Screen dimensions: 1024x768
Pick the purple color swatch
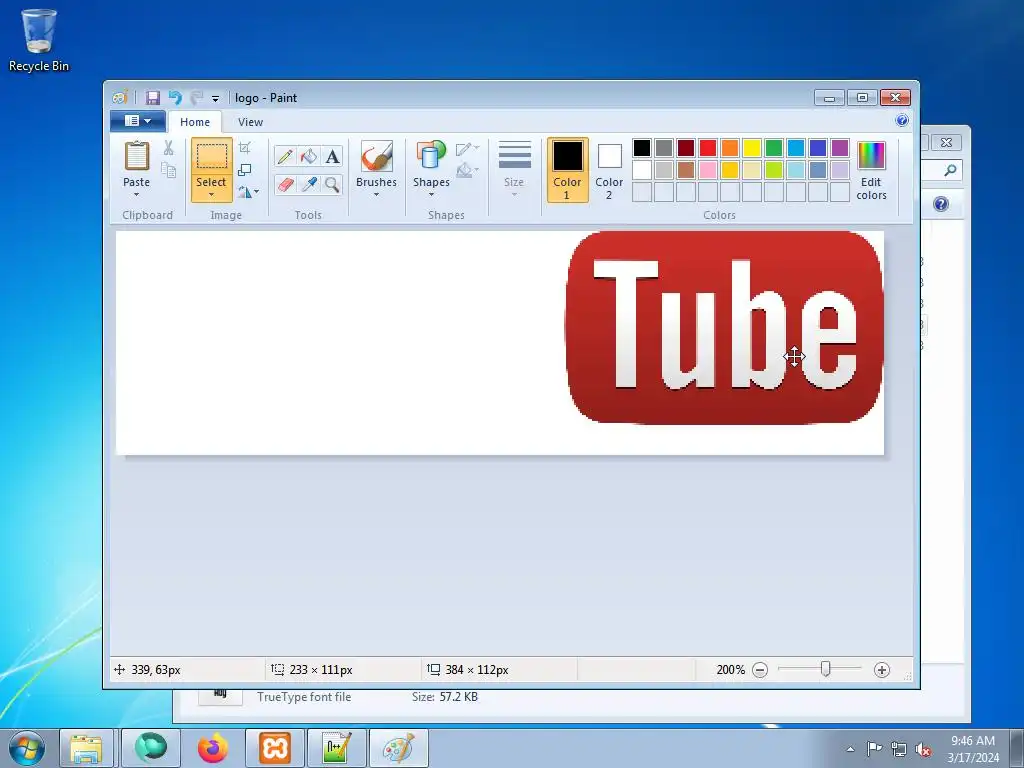pyautogui.click(x=840, y=148)
